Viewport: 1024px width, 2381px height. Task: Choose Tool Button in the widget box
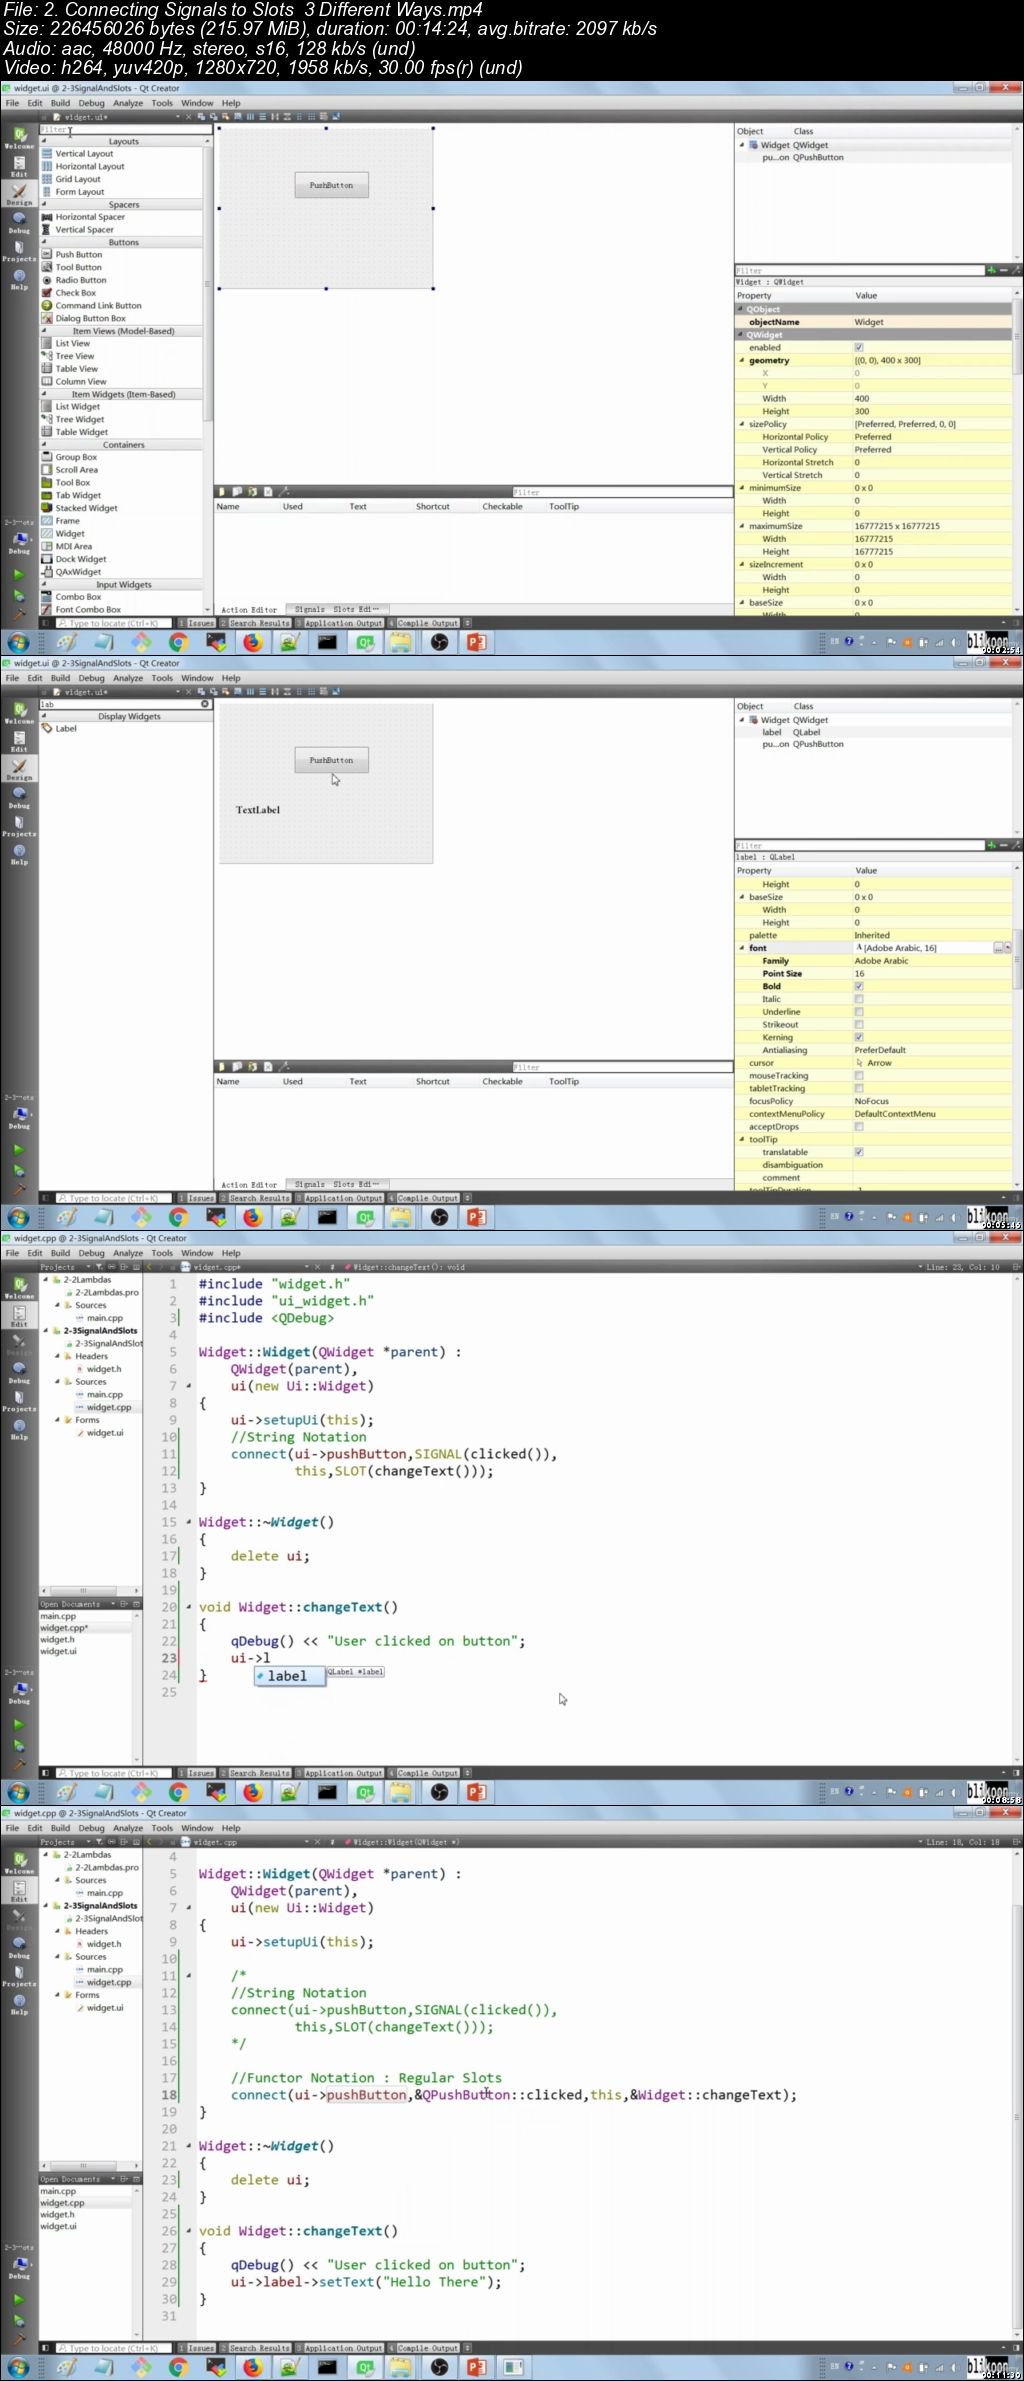78,267
